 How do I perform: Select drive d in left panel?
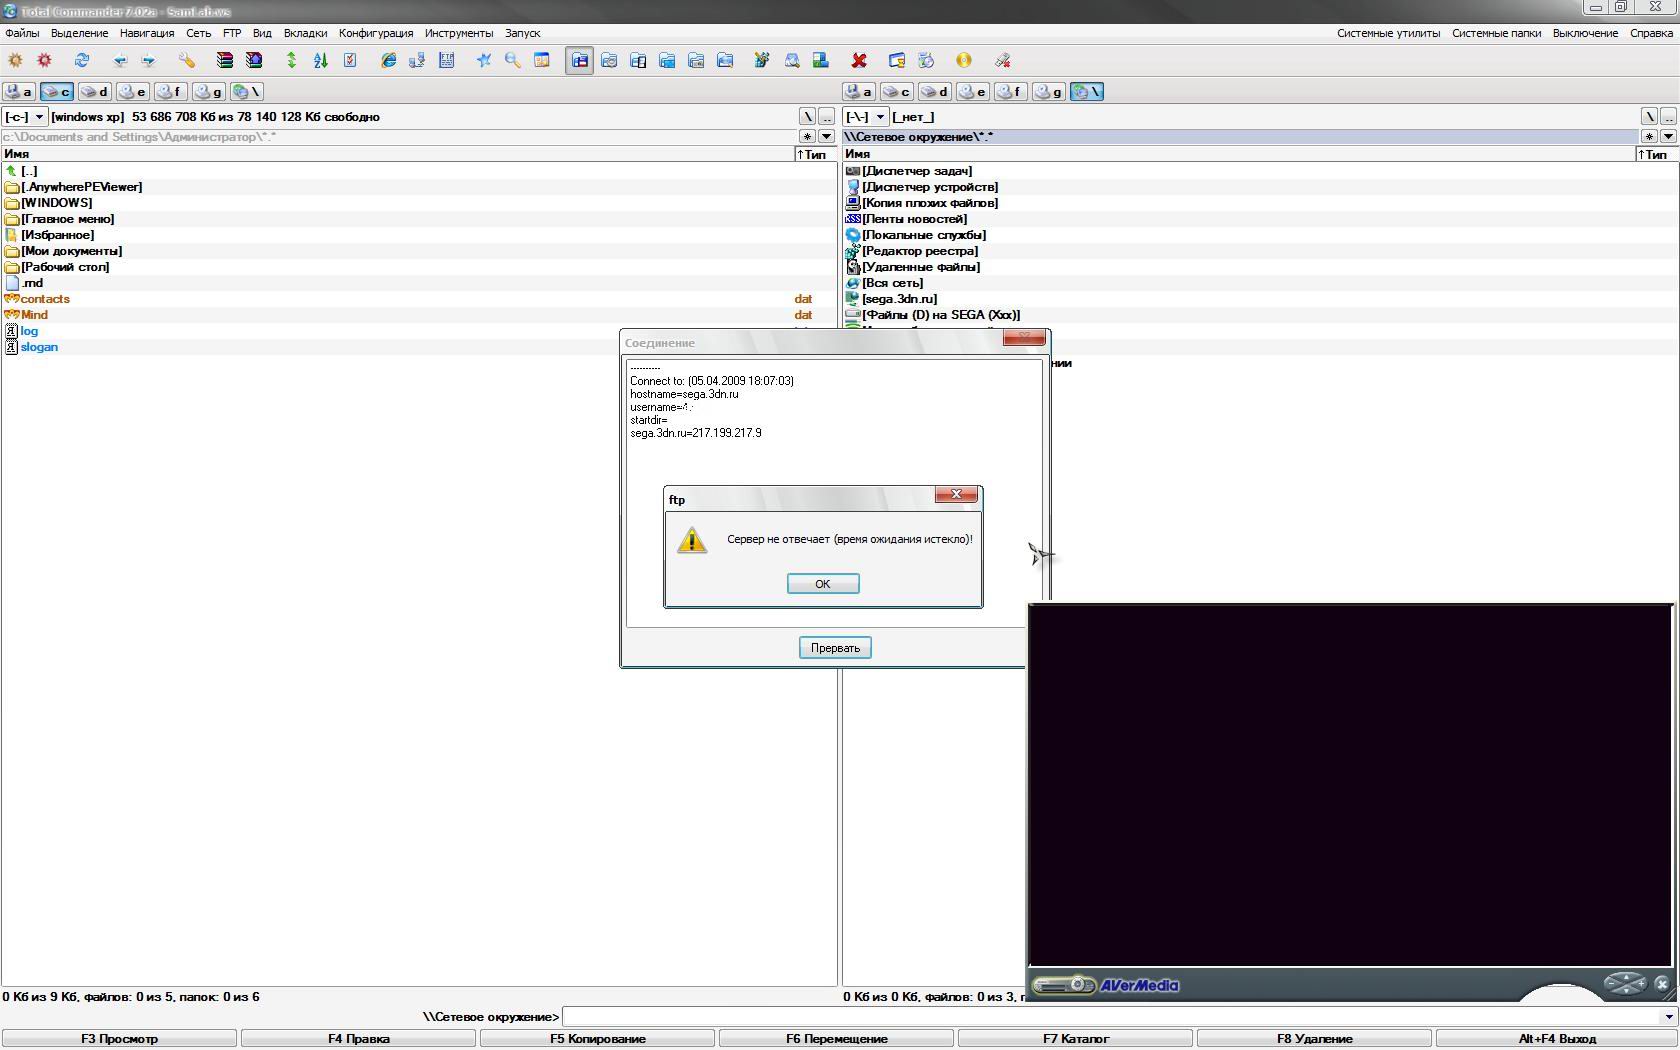click(x=95, y=91)
